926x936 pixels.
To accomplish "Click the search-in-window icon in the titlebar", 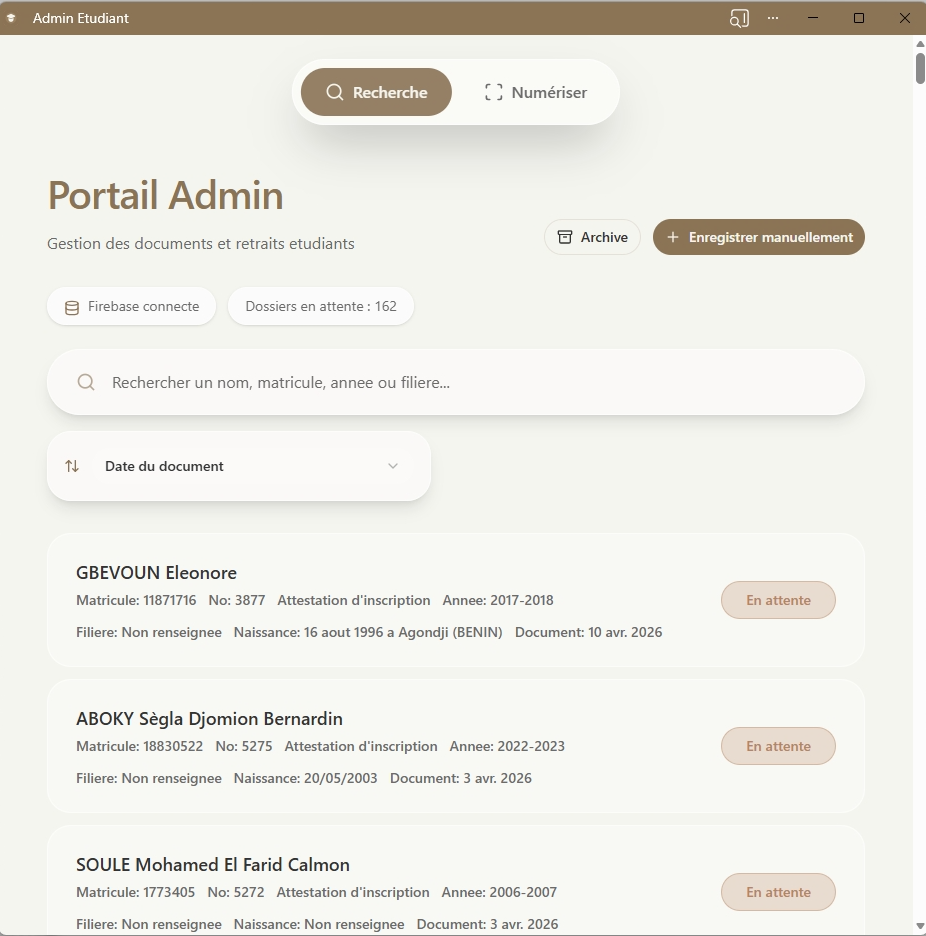I will coord(738,17).
